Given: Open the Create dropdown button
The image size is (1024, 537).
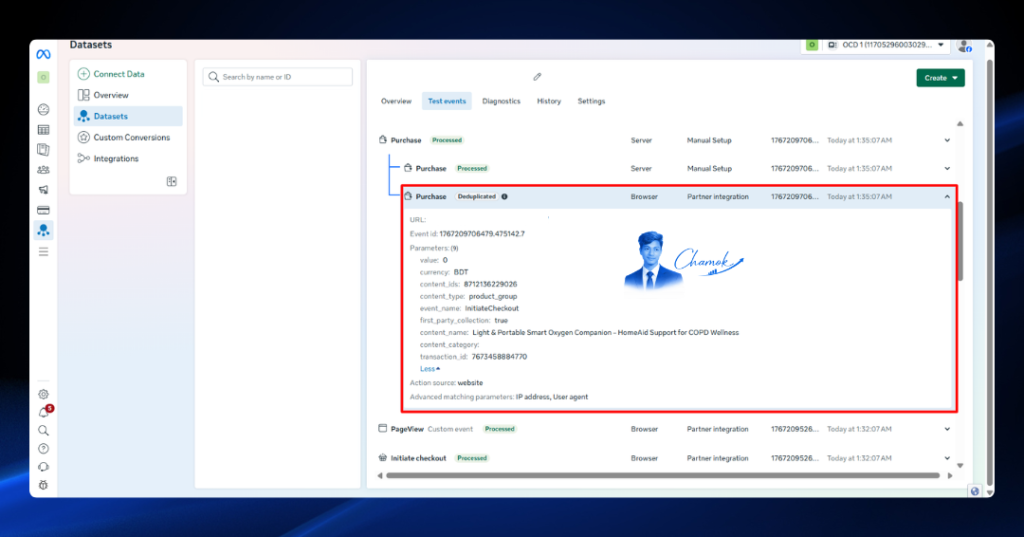Looking at the screenshot, I should point(940,78).
